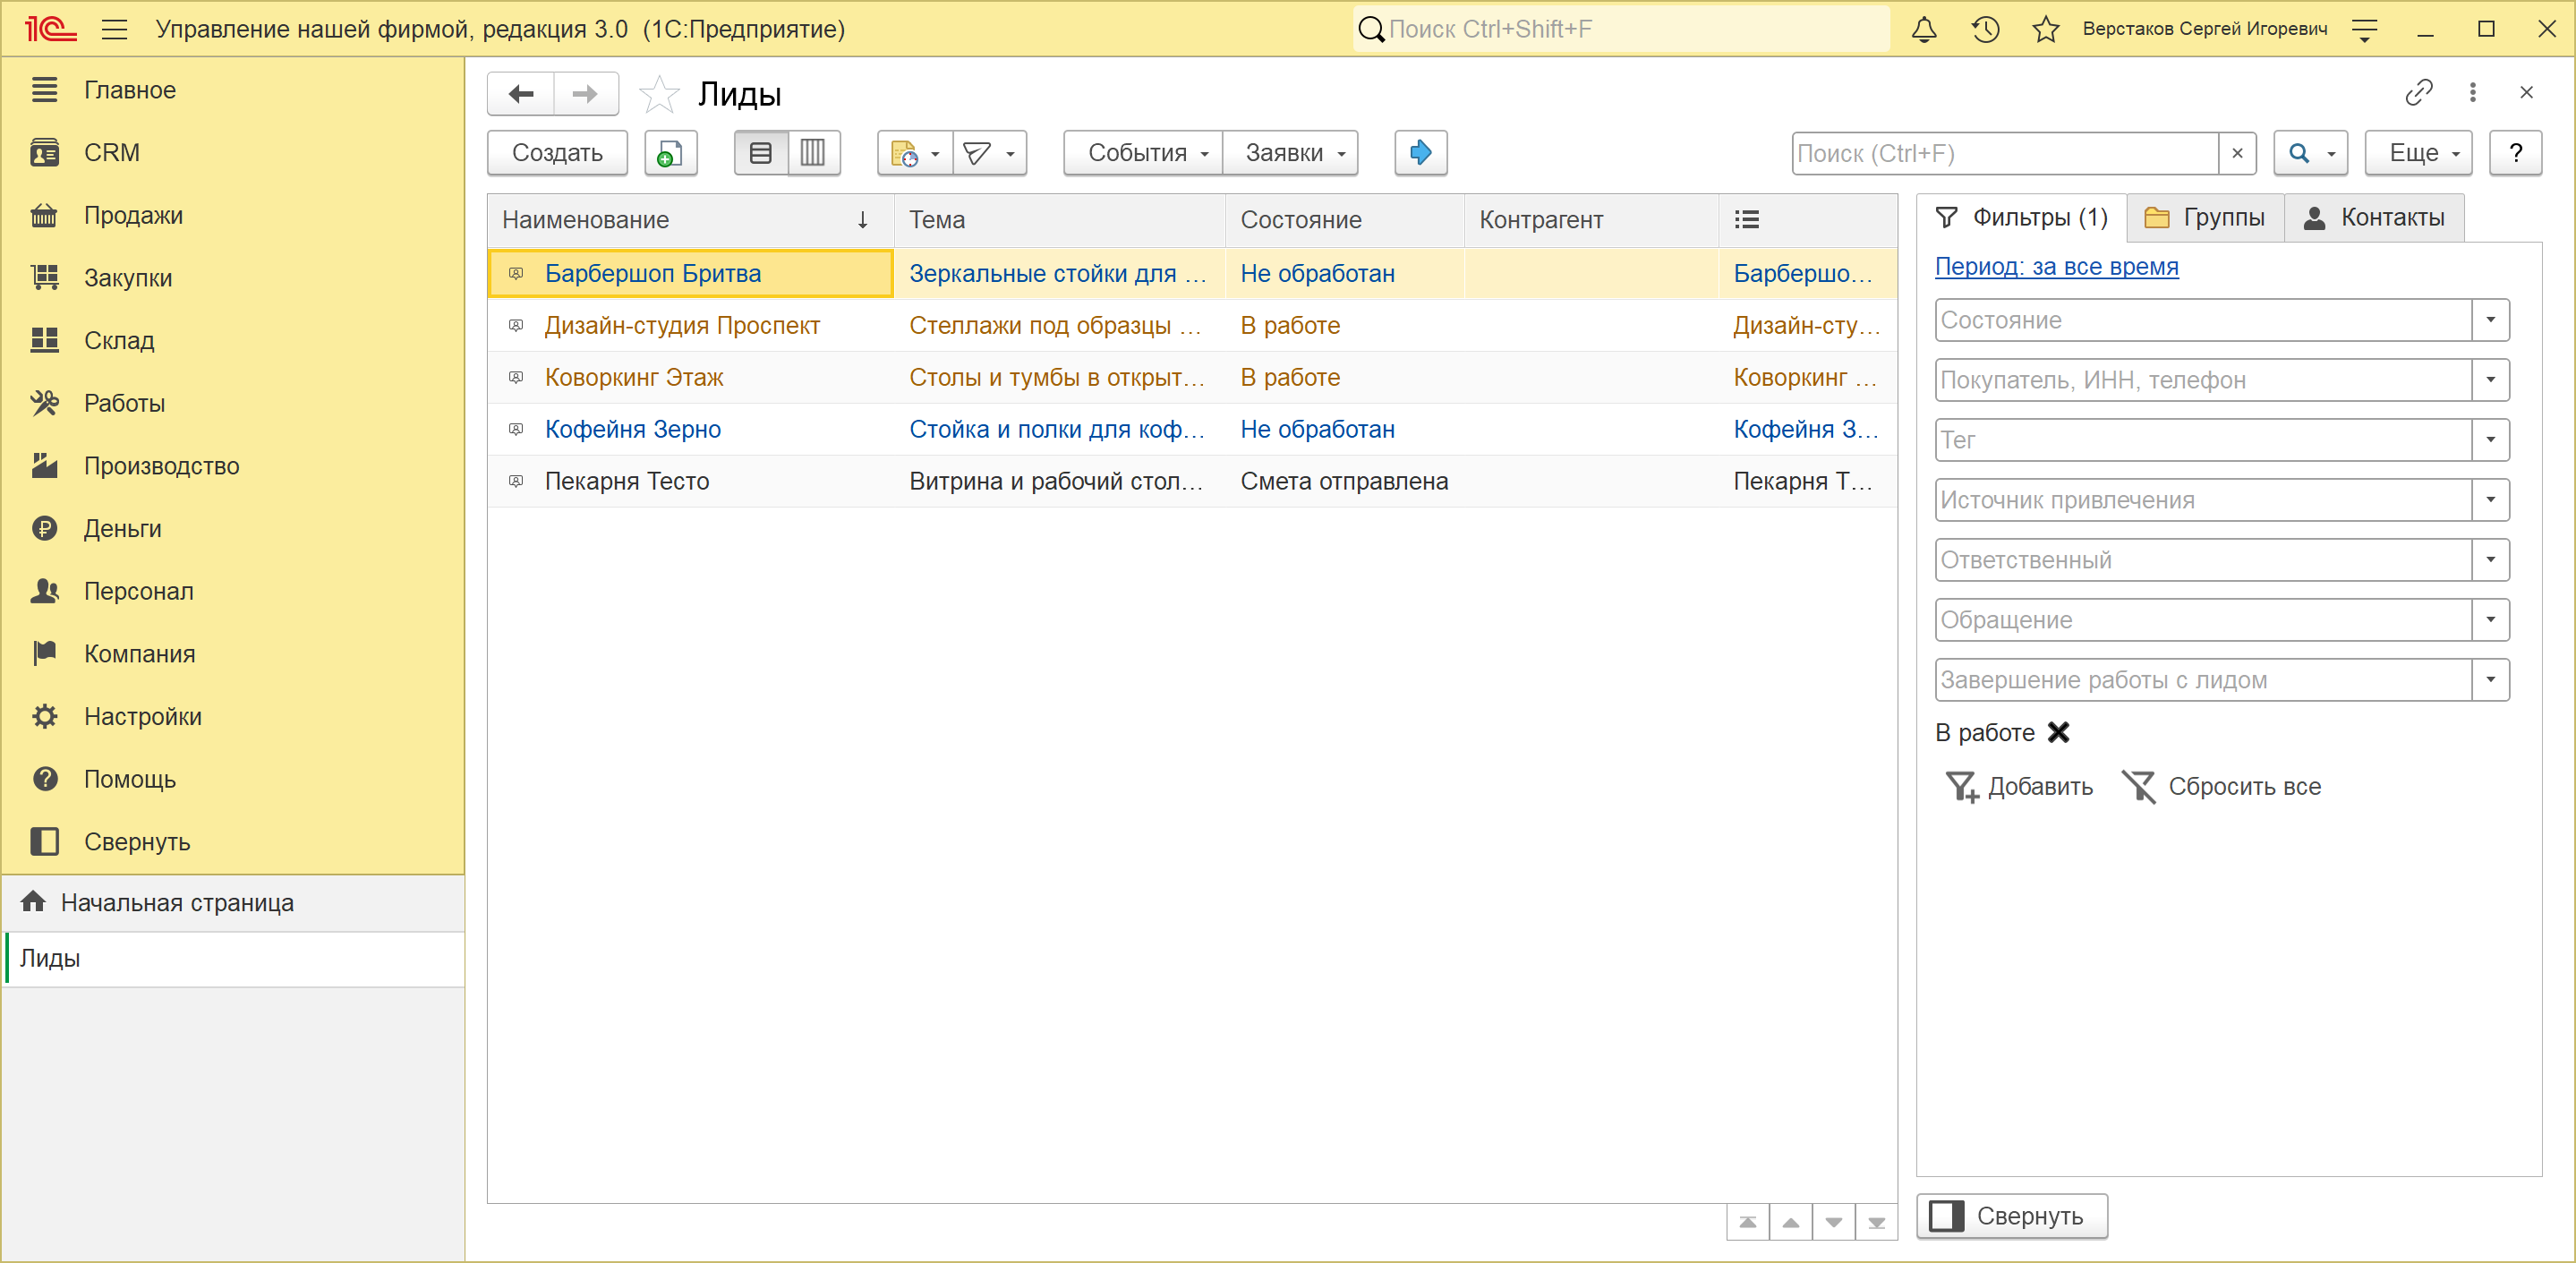Focus the Покупатель, ИНН, телефон filter field

(x=2204, y=380)
